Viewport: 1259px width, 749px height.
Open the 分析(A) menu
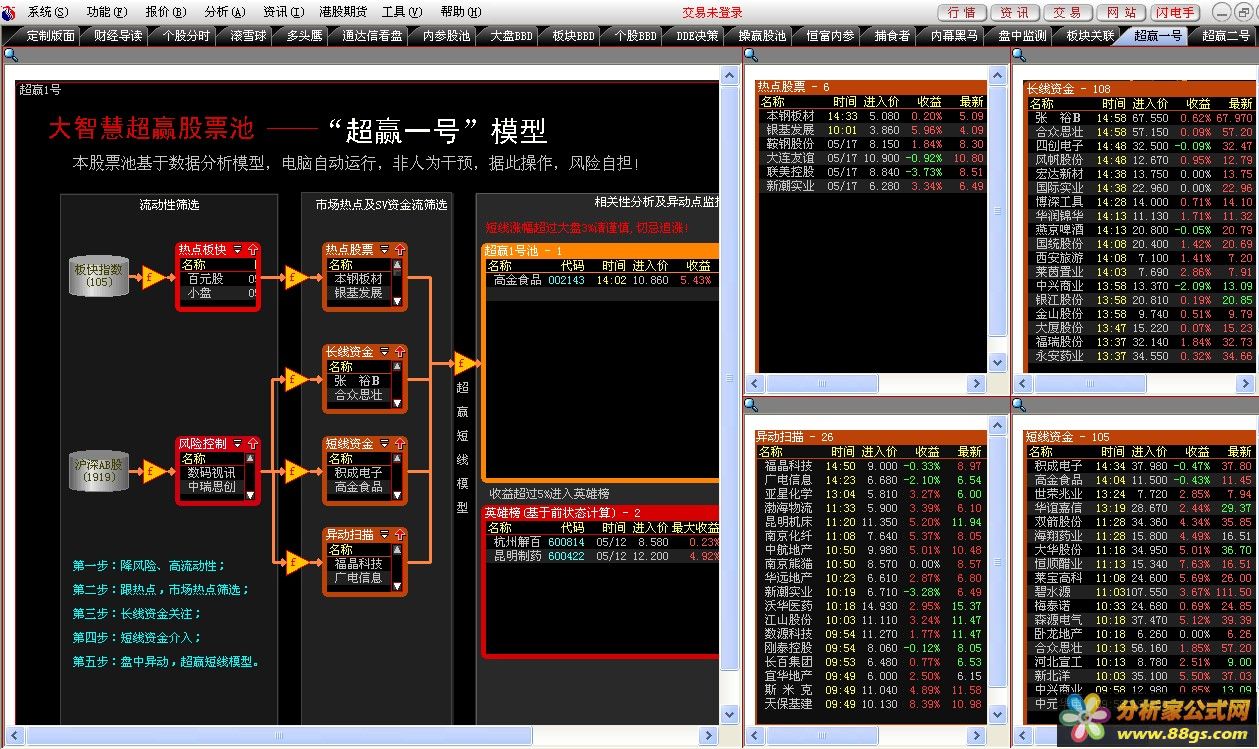(x=225, y=12)
